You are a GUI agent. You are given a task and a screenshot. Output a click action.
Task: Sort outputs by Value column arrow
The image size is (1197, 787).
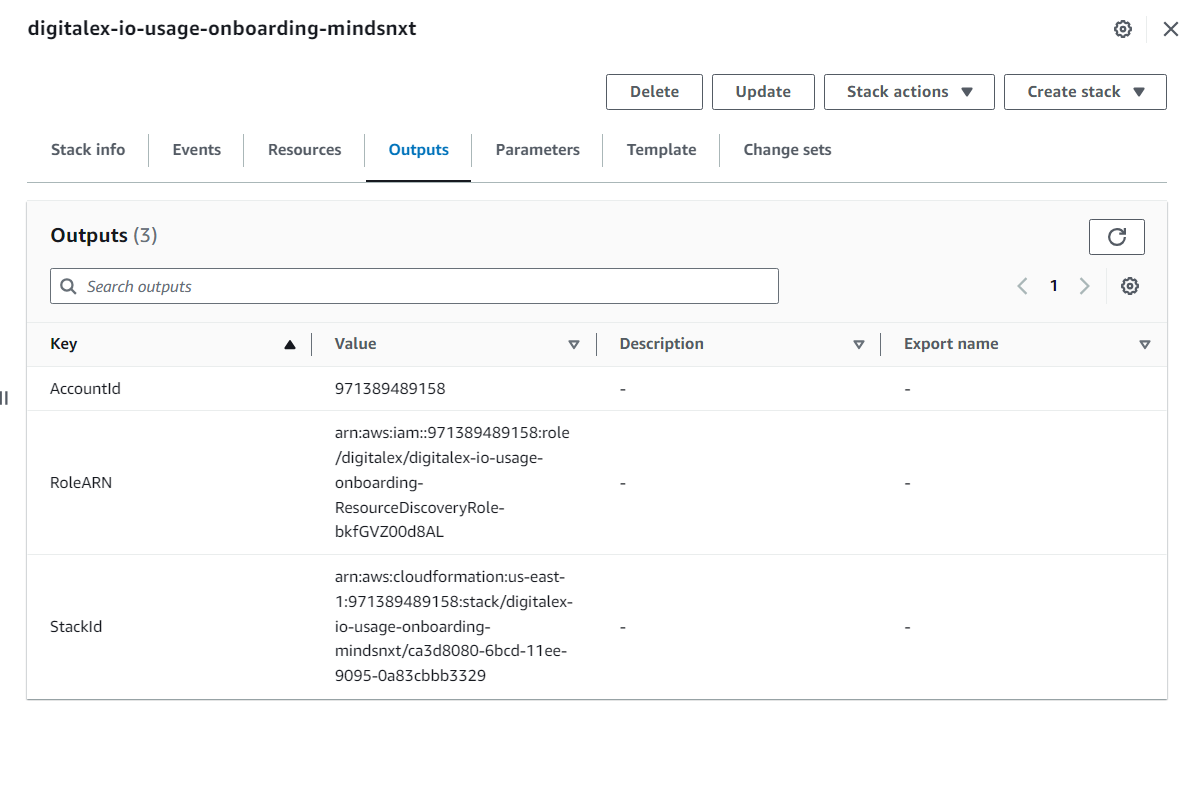(574, 344)
